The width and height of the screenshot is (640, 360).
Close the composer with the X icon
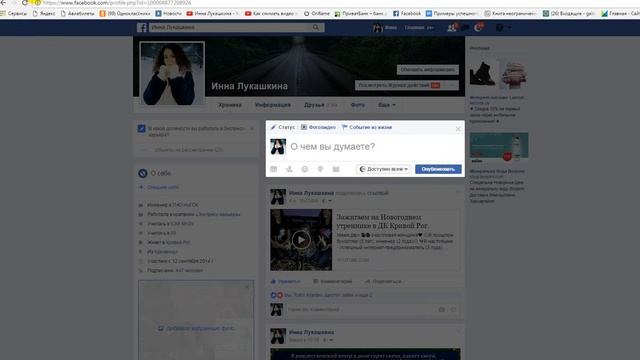coord(458,129)
